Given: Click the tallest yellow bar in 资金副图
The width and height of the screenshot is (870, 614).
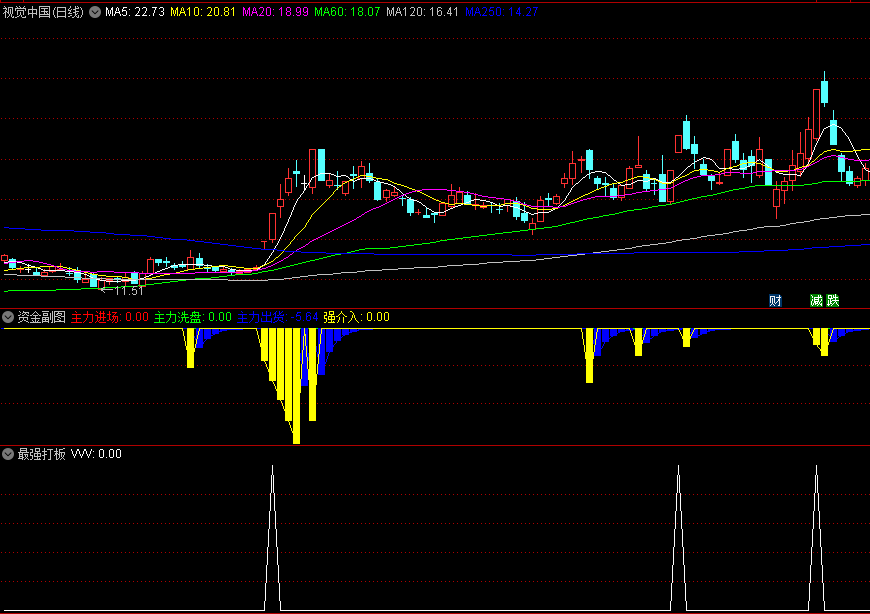Looking at the screenshot, I should pyautogui.click(x=296, y=386).
